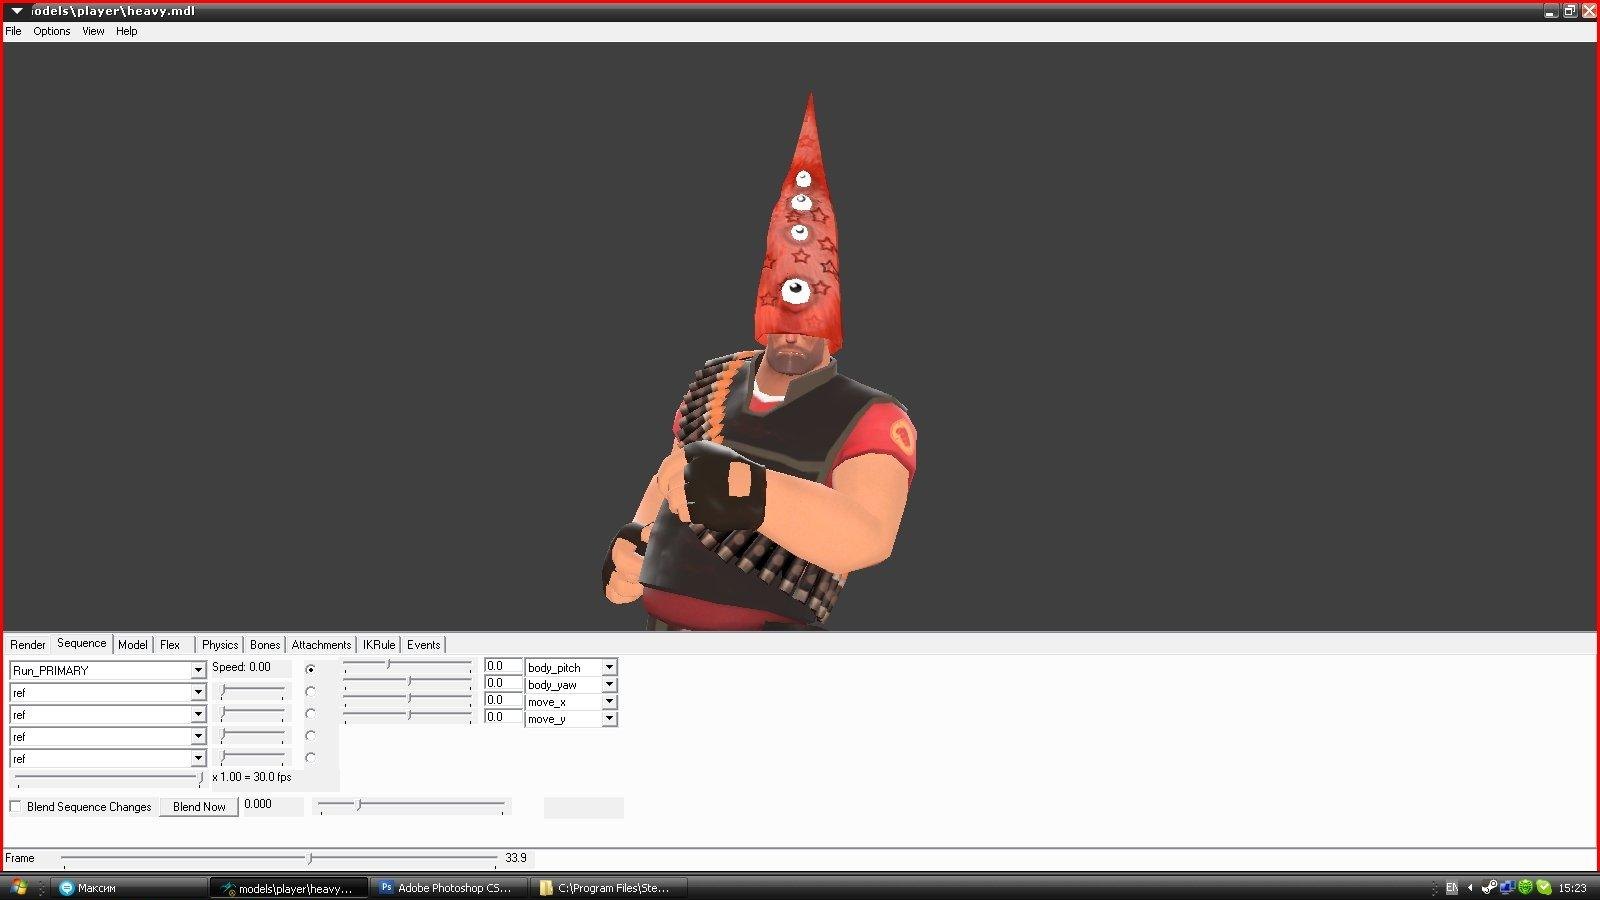Click the body_yaw value input field

[503, 684]
